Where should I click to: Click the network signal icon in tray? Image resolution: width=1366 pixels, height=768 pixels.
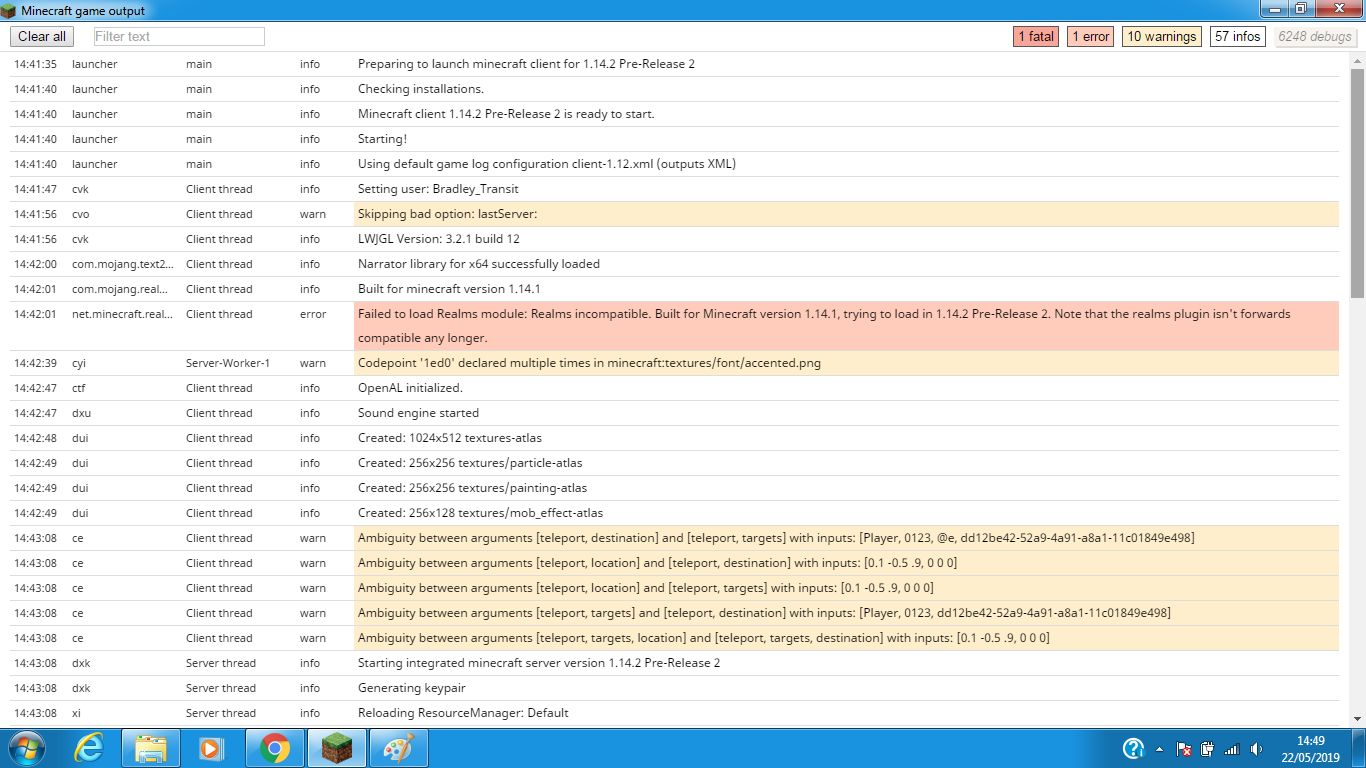[1232, 749]
